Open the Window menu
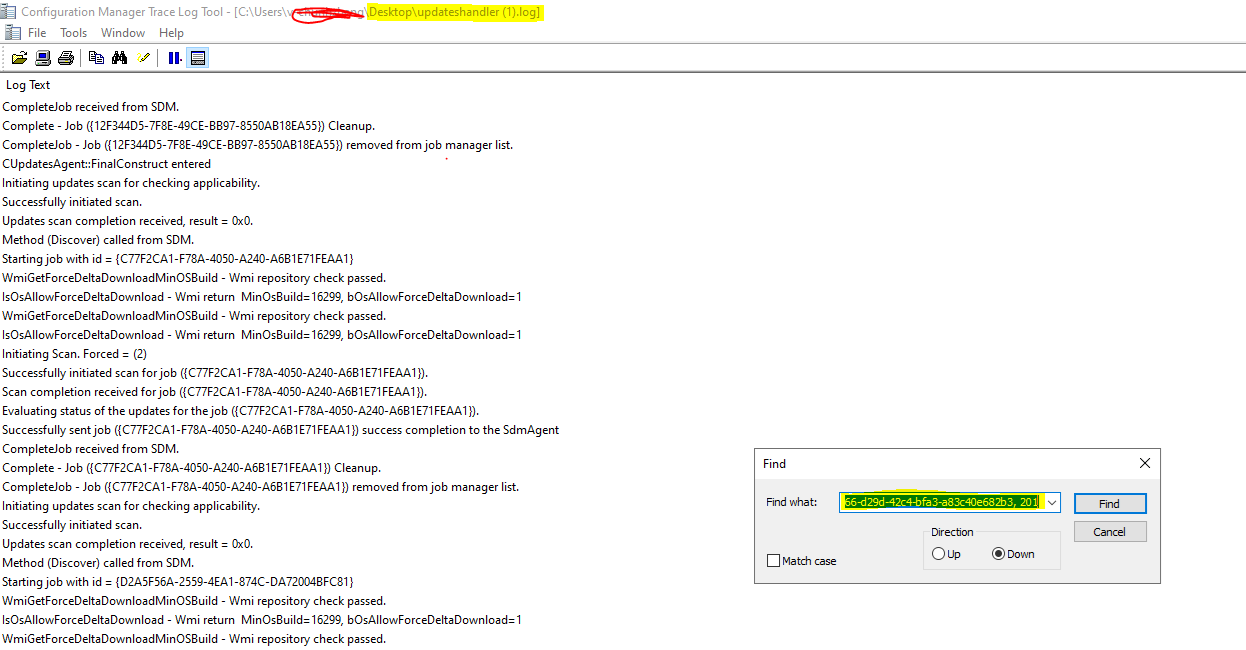 122,32
